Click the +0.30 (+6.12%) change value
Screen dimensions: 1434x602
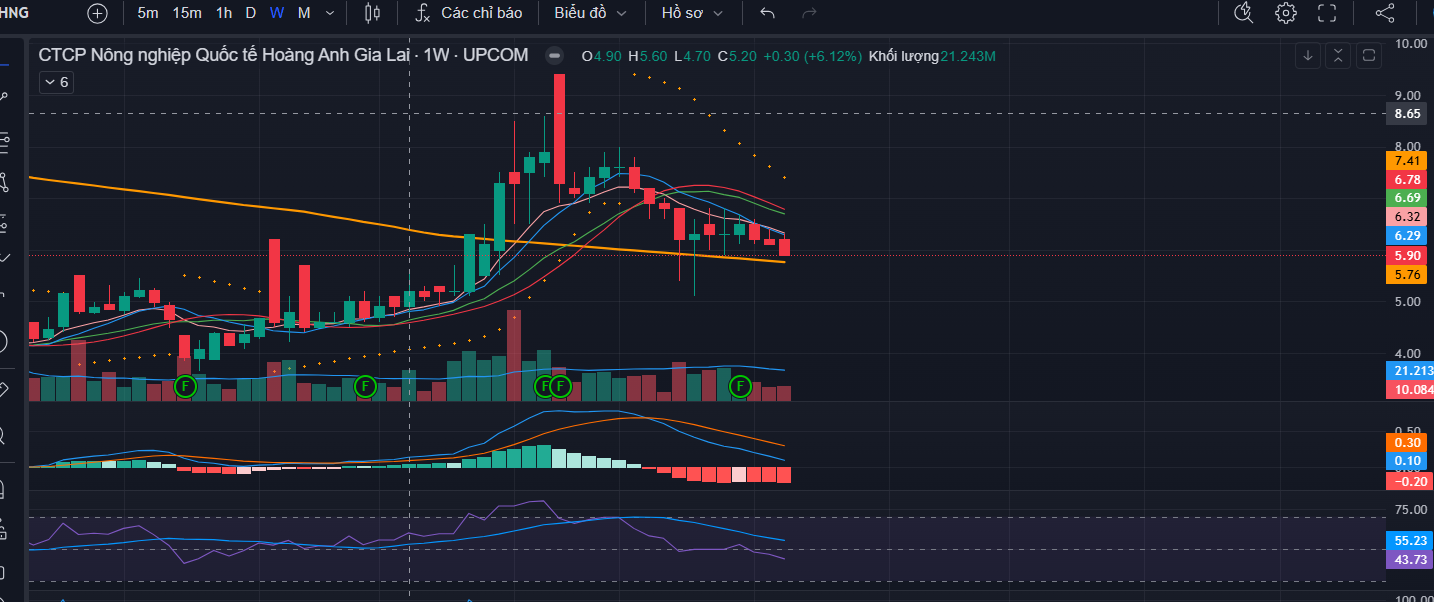tap(812, 56)
